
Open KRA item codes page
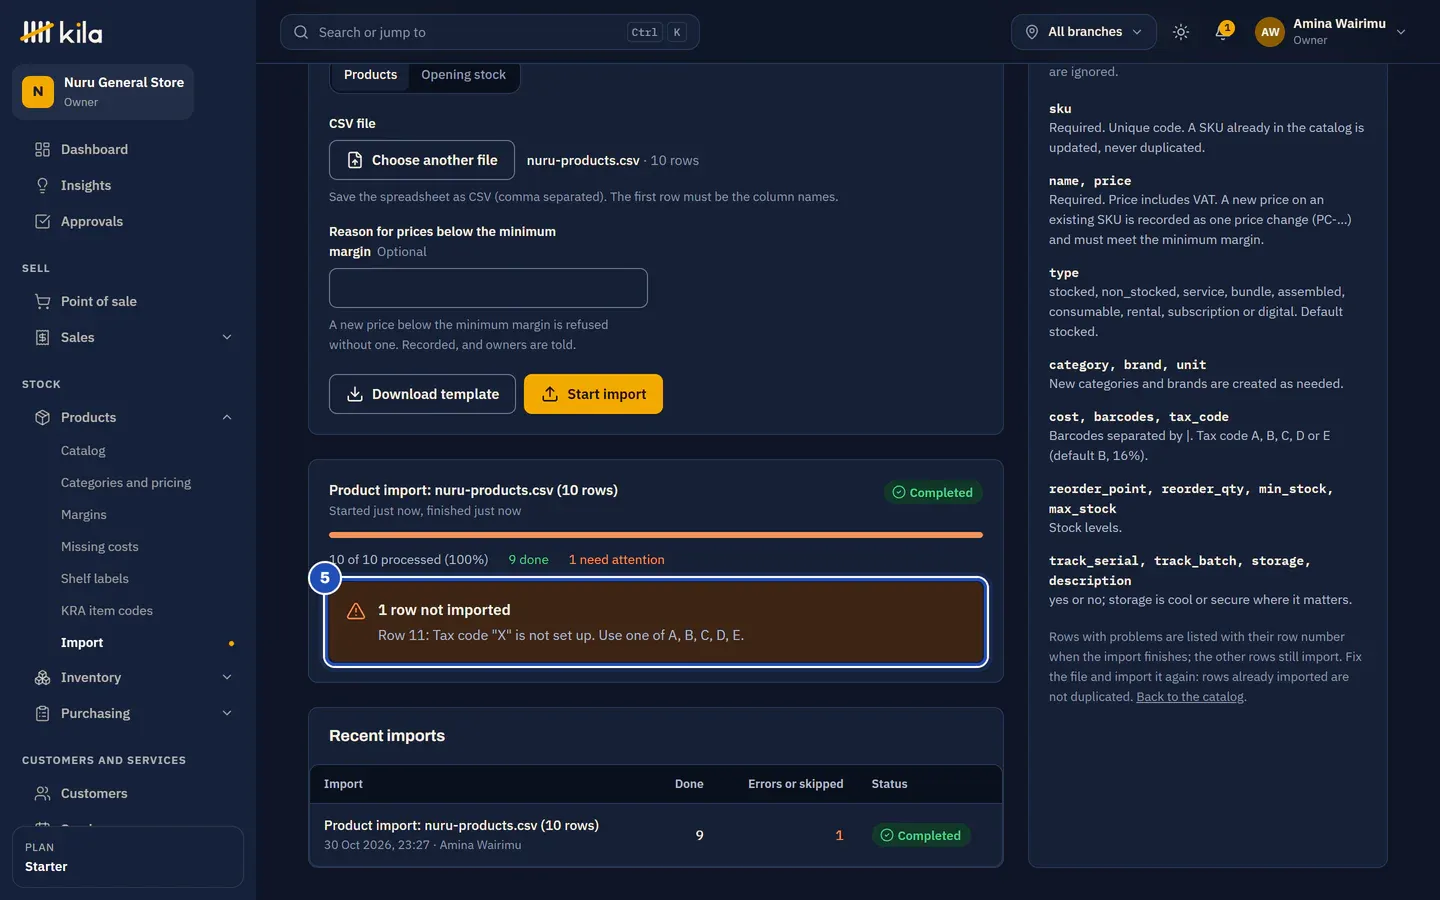coord(107,611)
